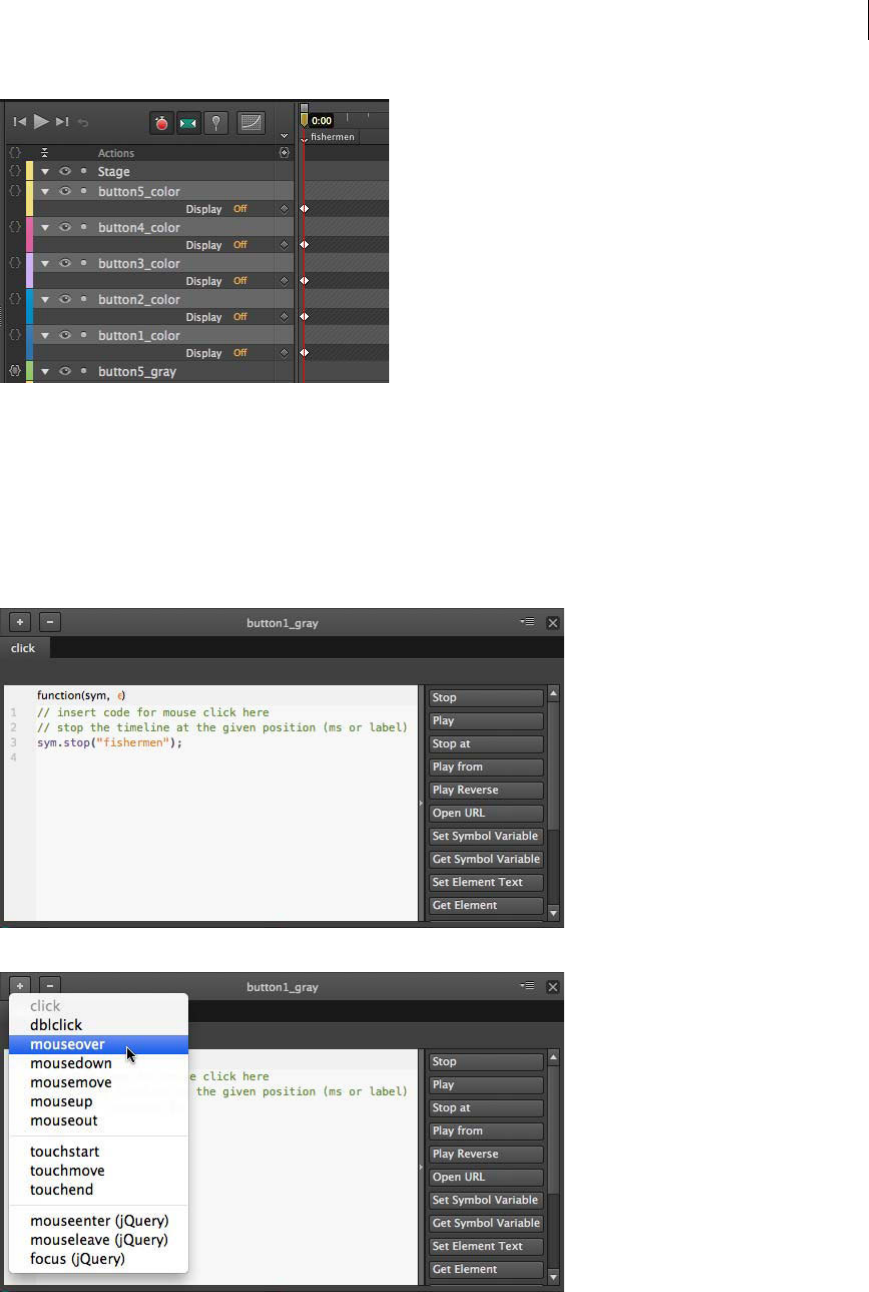869x1292 pixels.
Task: Collapse the button4_color layer
Action: point(45,227)
